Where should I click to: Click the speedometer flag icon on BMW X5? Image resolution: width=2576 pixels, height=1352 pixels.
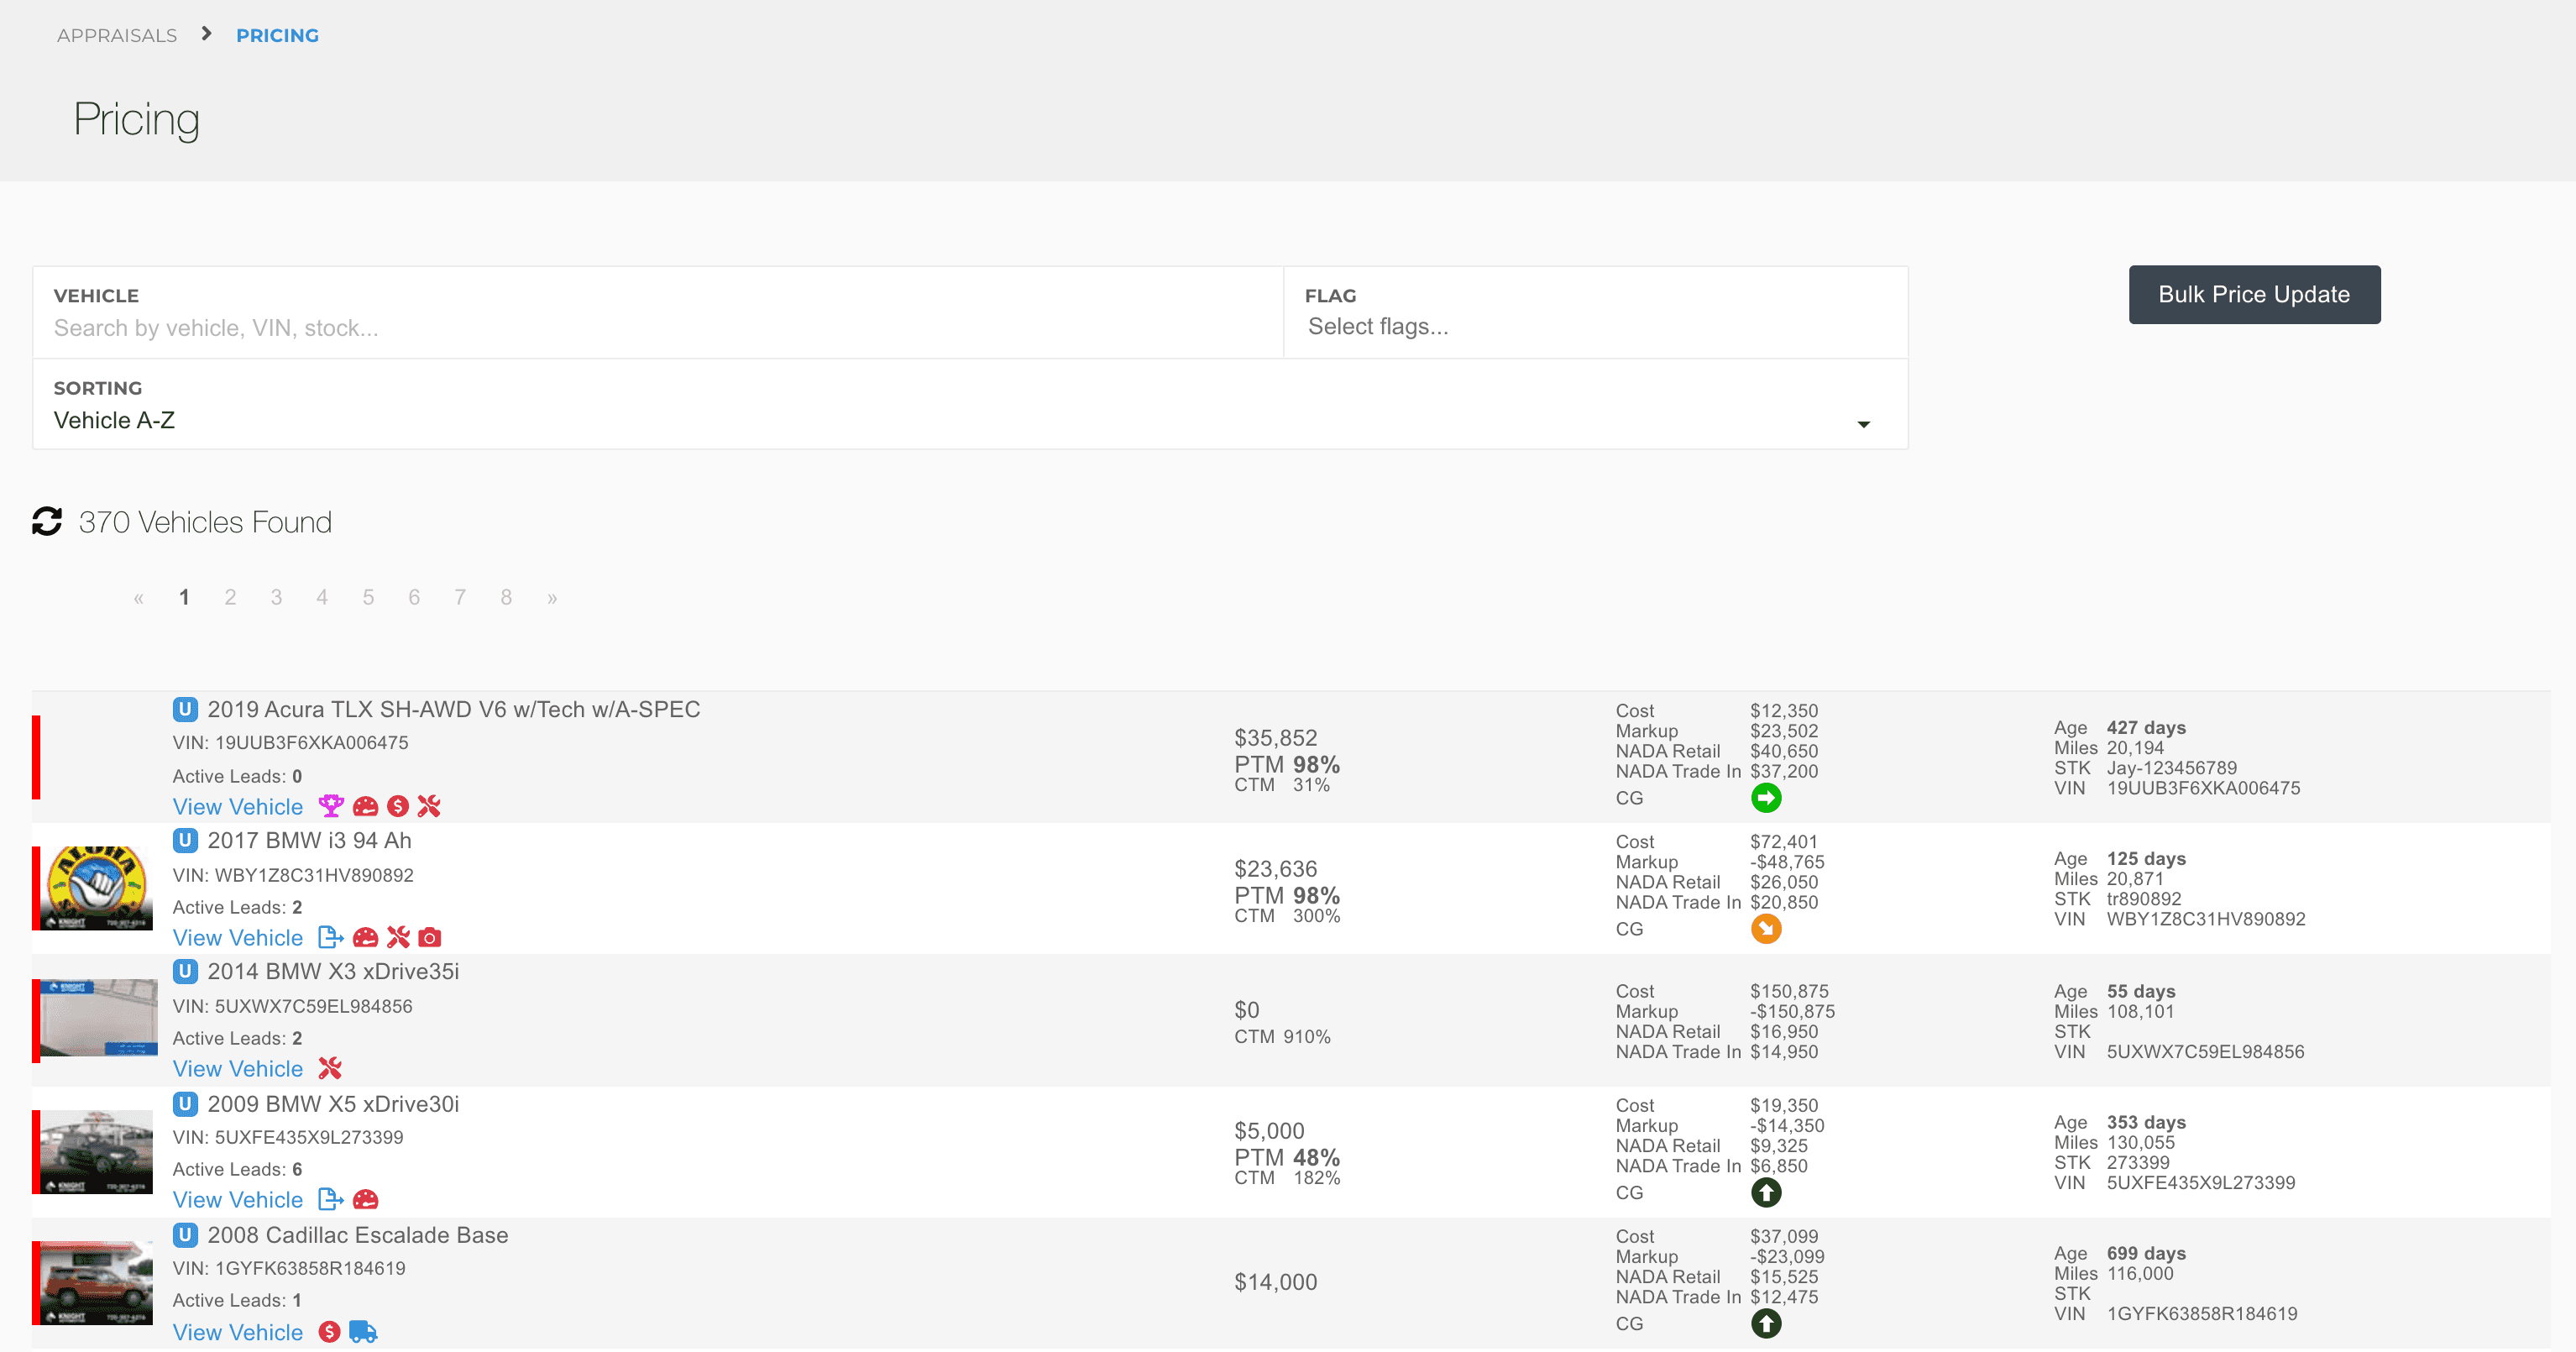366,1199
